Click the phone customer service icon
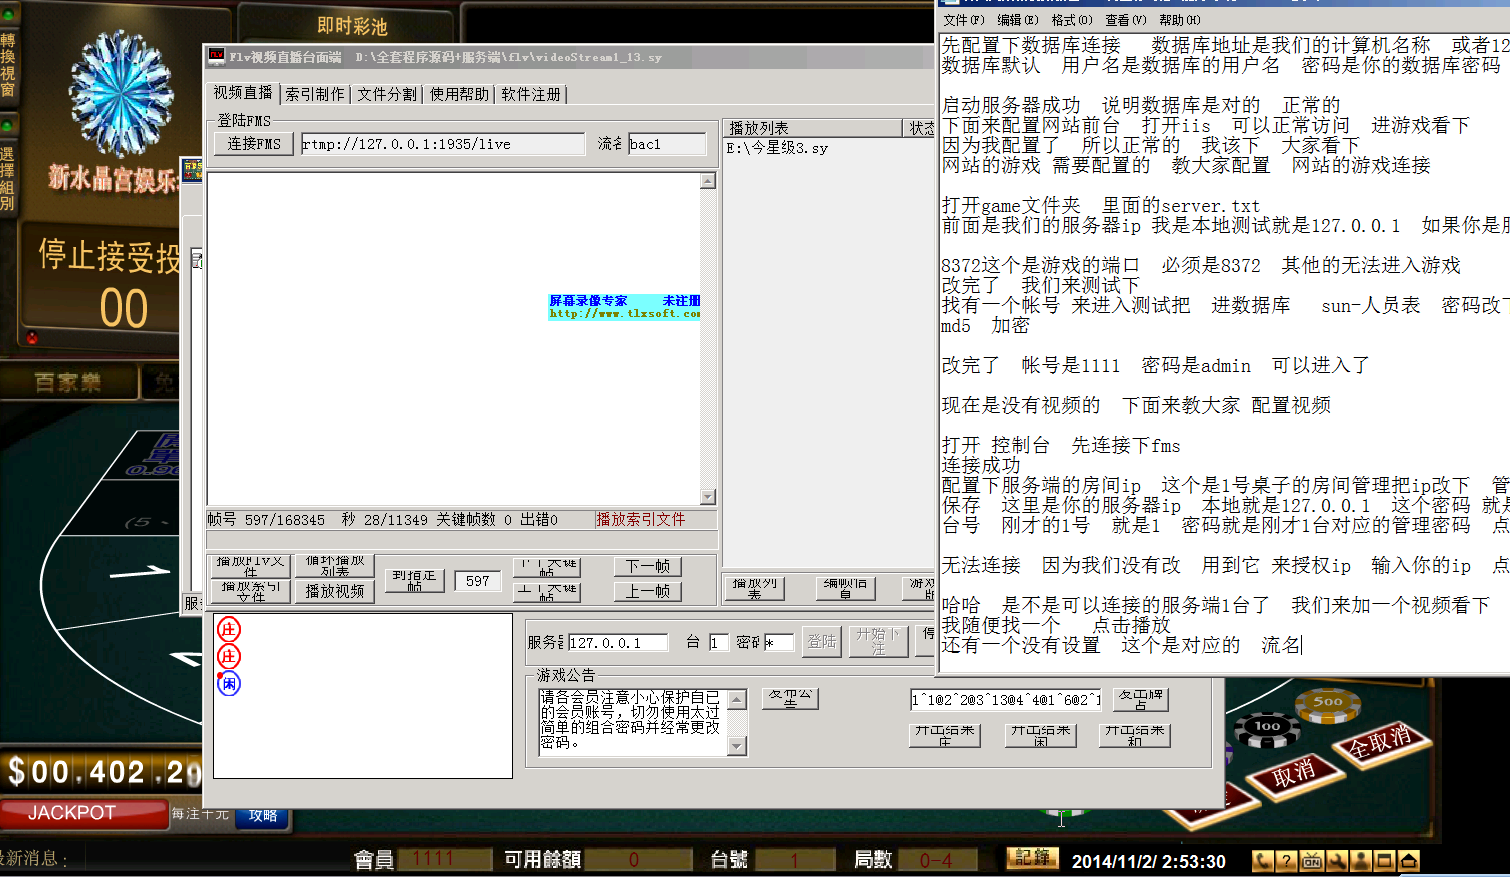Image resolution: width=1510 pixels, height=877 pixels. point(1263,860)
